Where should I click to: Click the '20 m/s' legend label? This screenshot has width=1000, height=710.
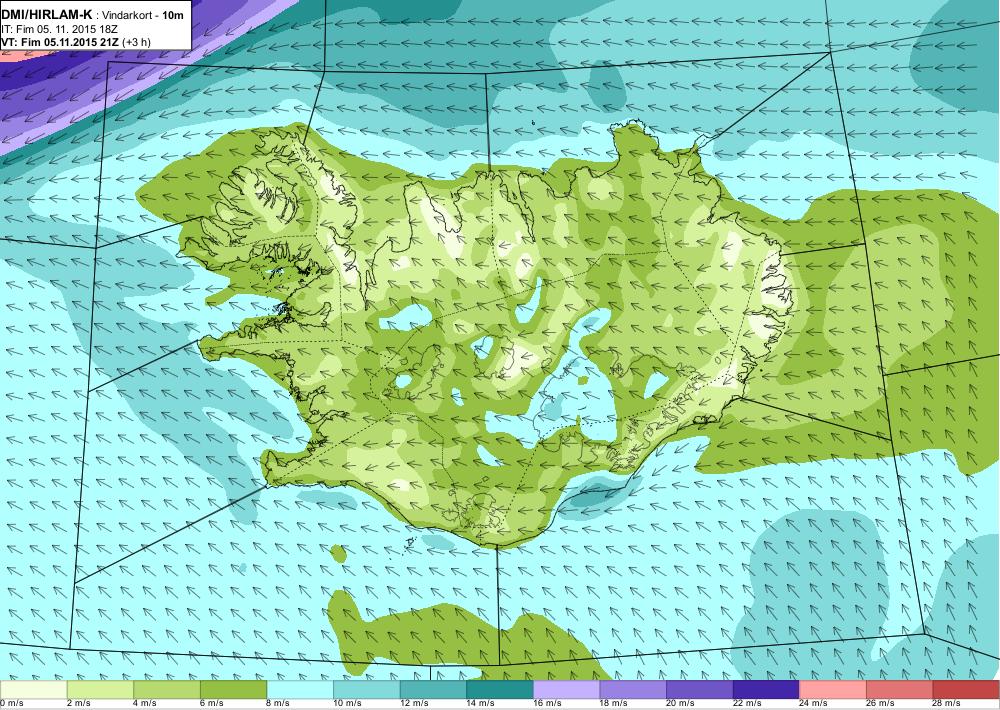click(681, 703)
